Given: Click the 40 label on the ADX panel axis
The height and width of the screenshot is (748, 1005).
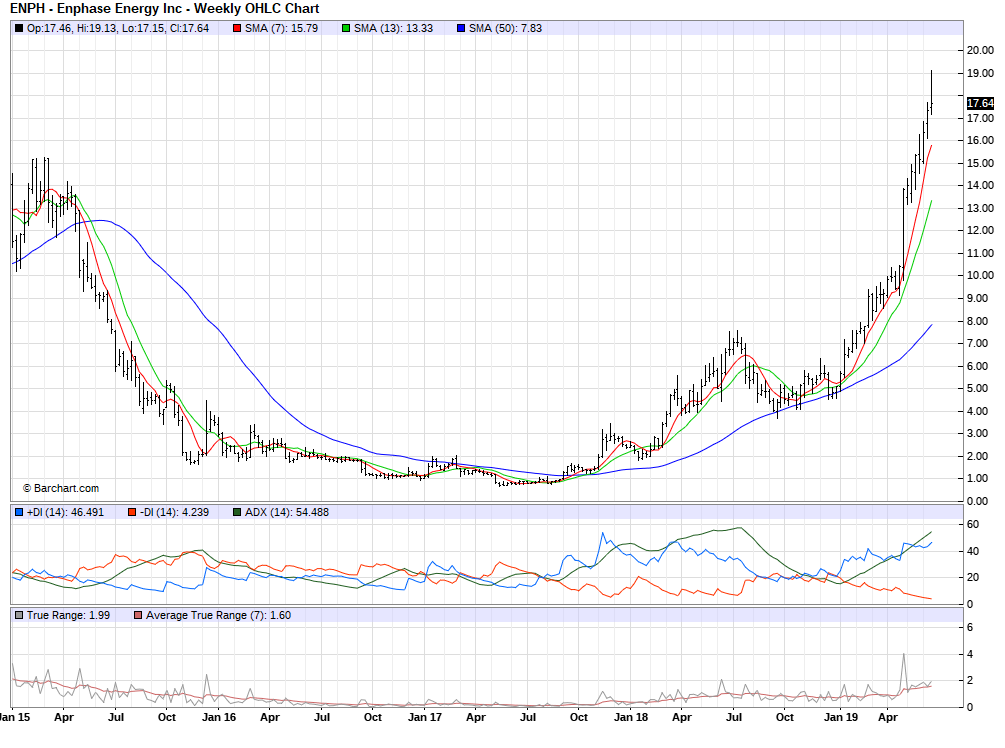Looking at the screenshot, I should 973,551.
